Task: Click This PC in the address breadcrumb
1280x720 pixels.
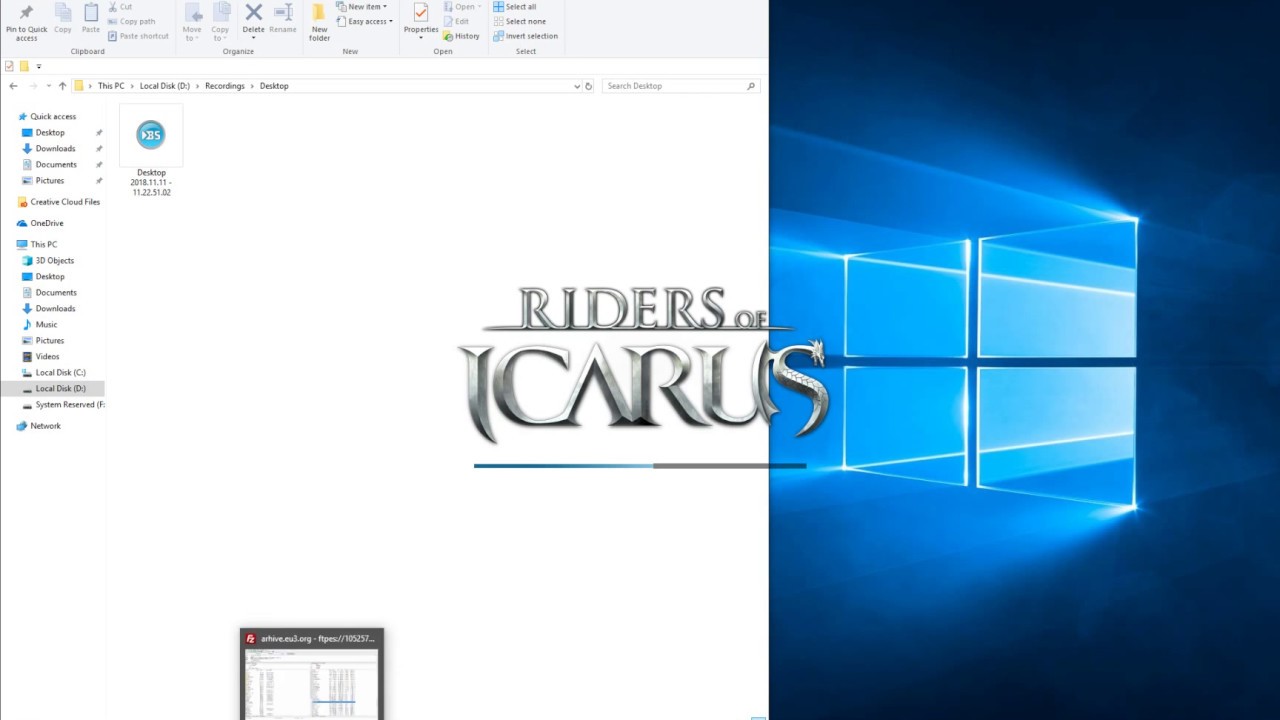Action: click(111, 86)
